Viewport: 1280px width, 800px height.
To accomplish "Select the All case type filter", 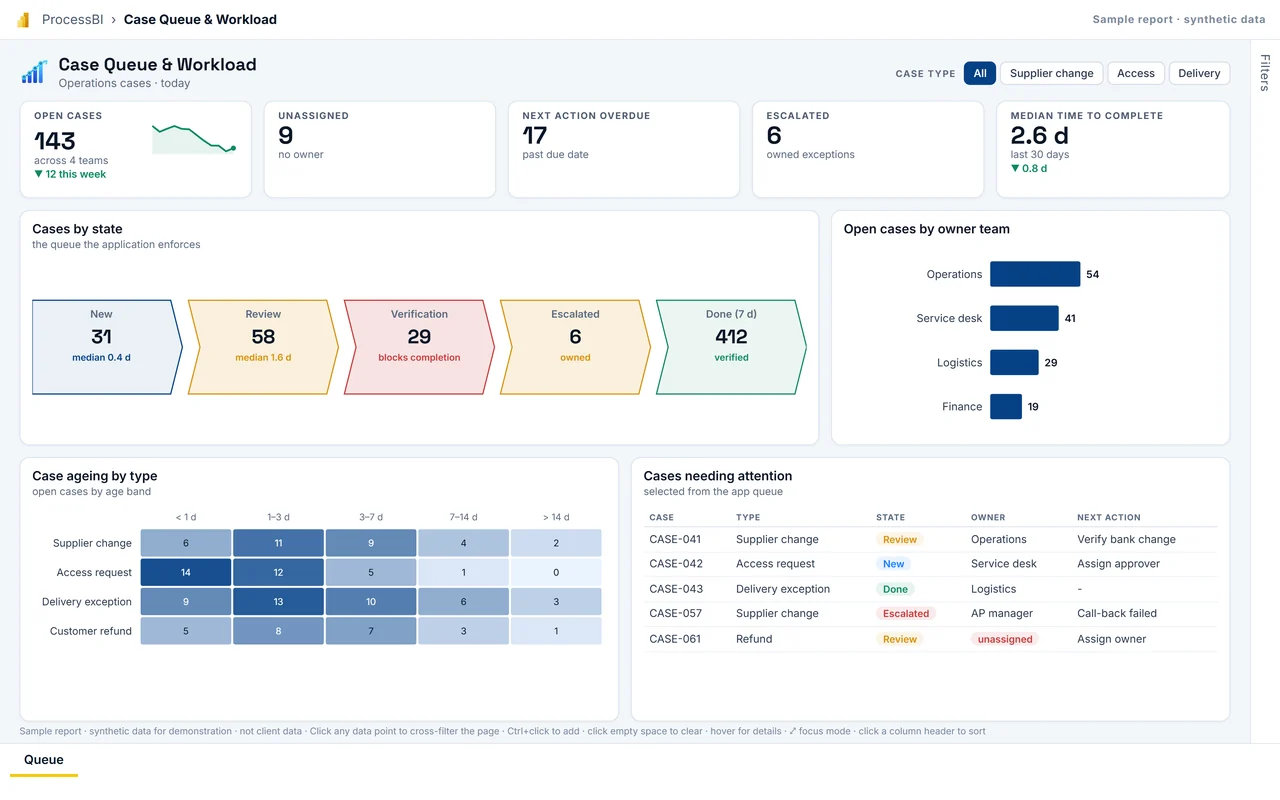I will 980,73.
